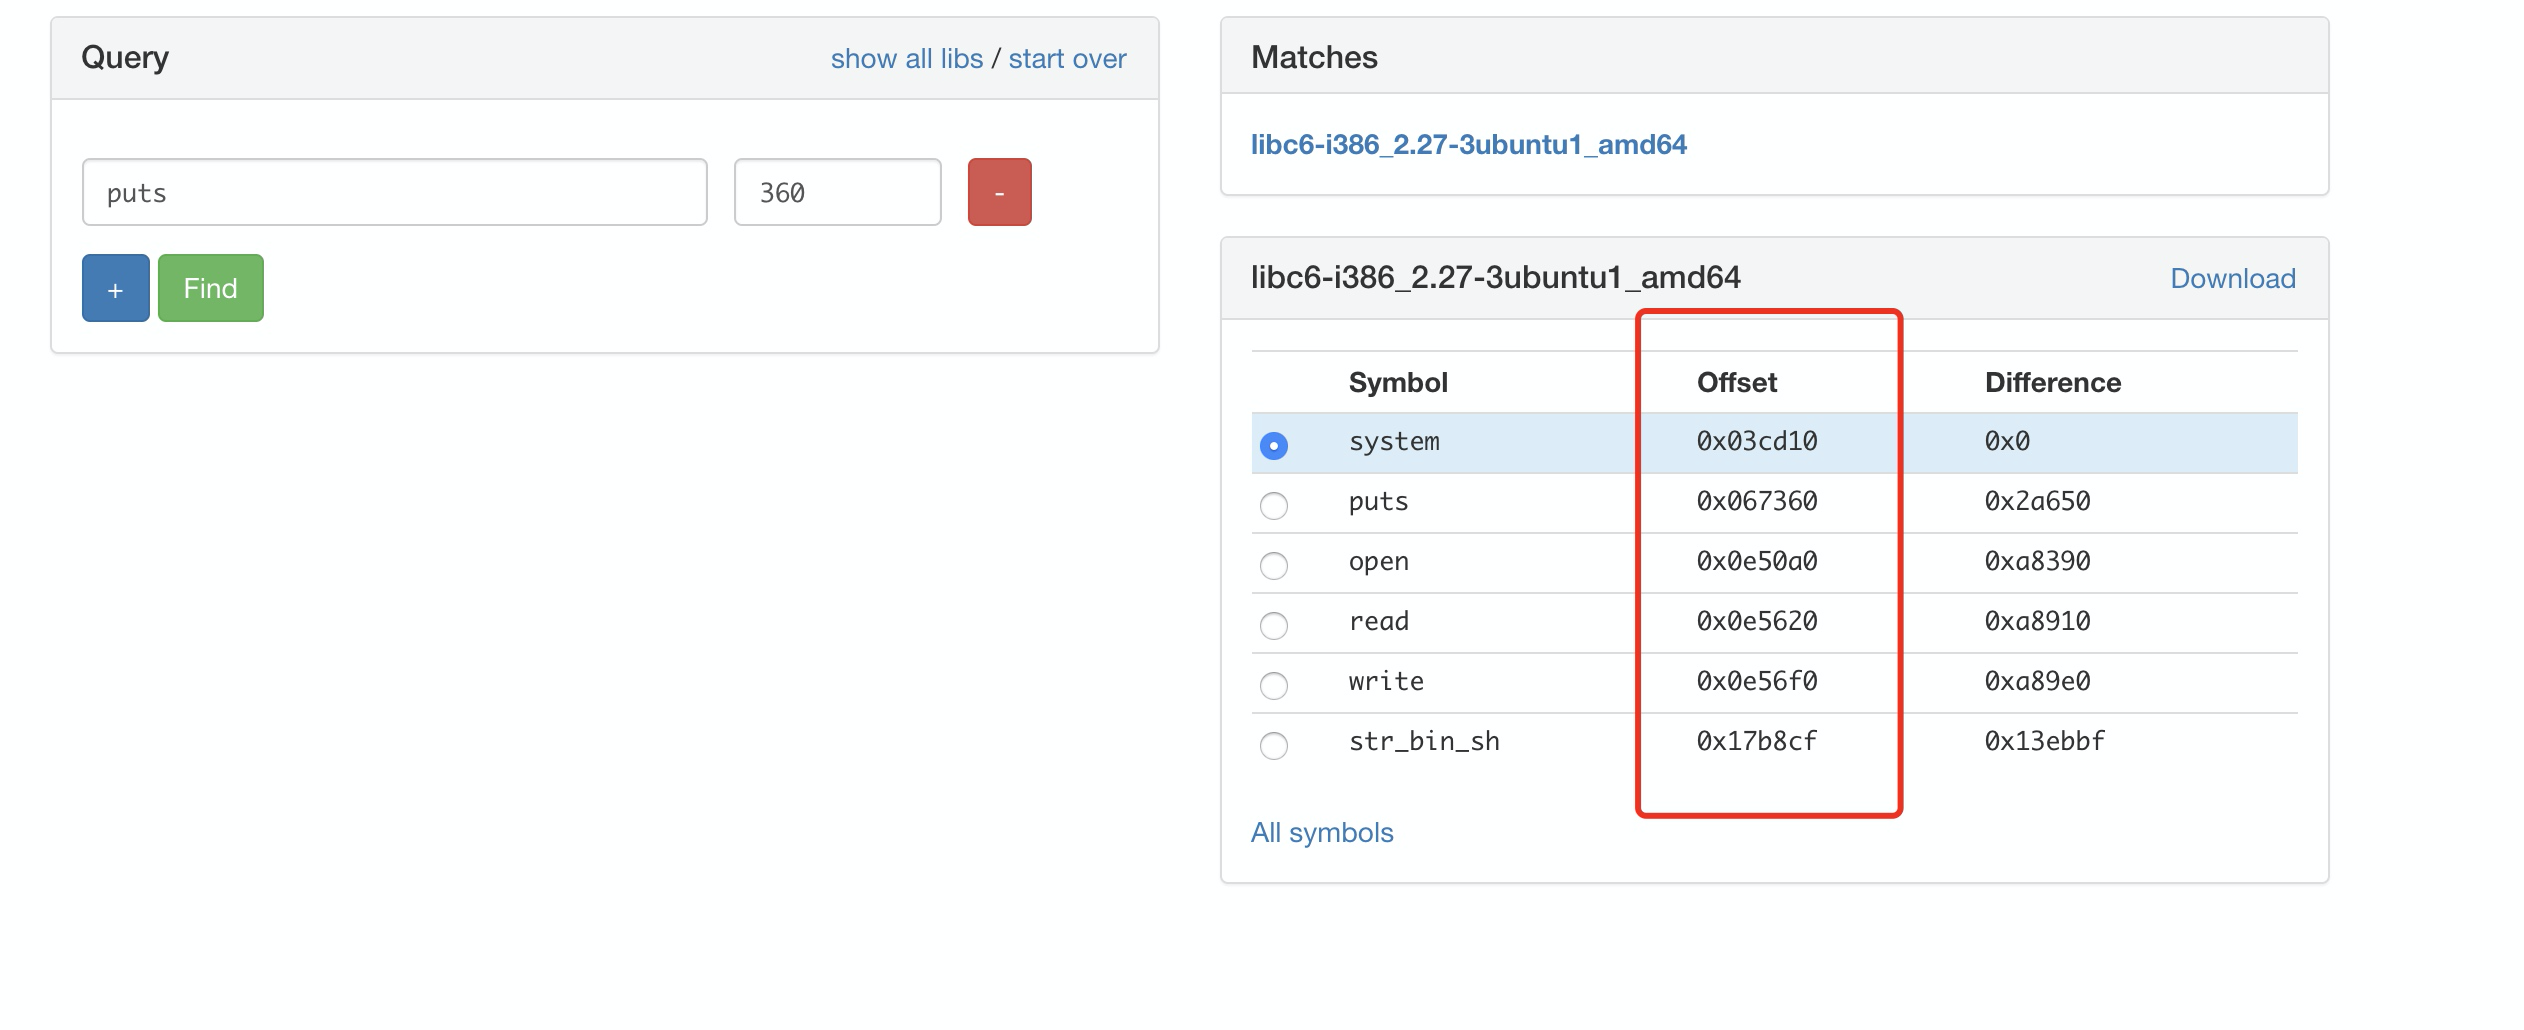The image size is (2524, 1030).
Task: Select the read symbol radio button
Action: 1274,625
